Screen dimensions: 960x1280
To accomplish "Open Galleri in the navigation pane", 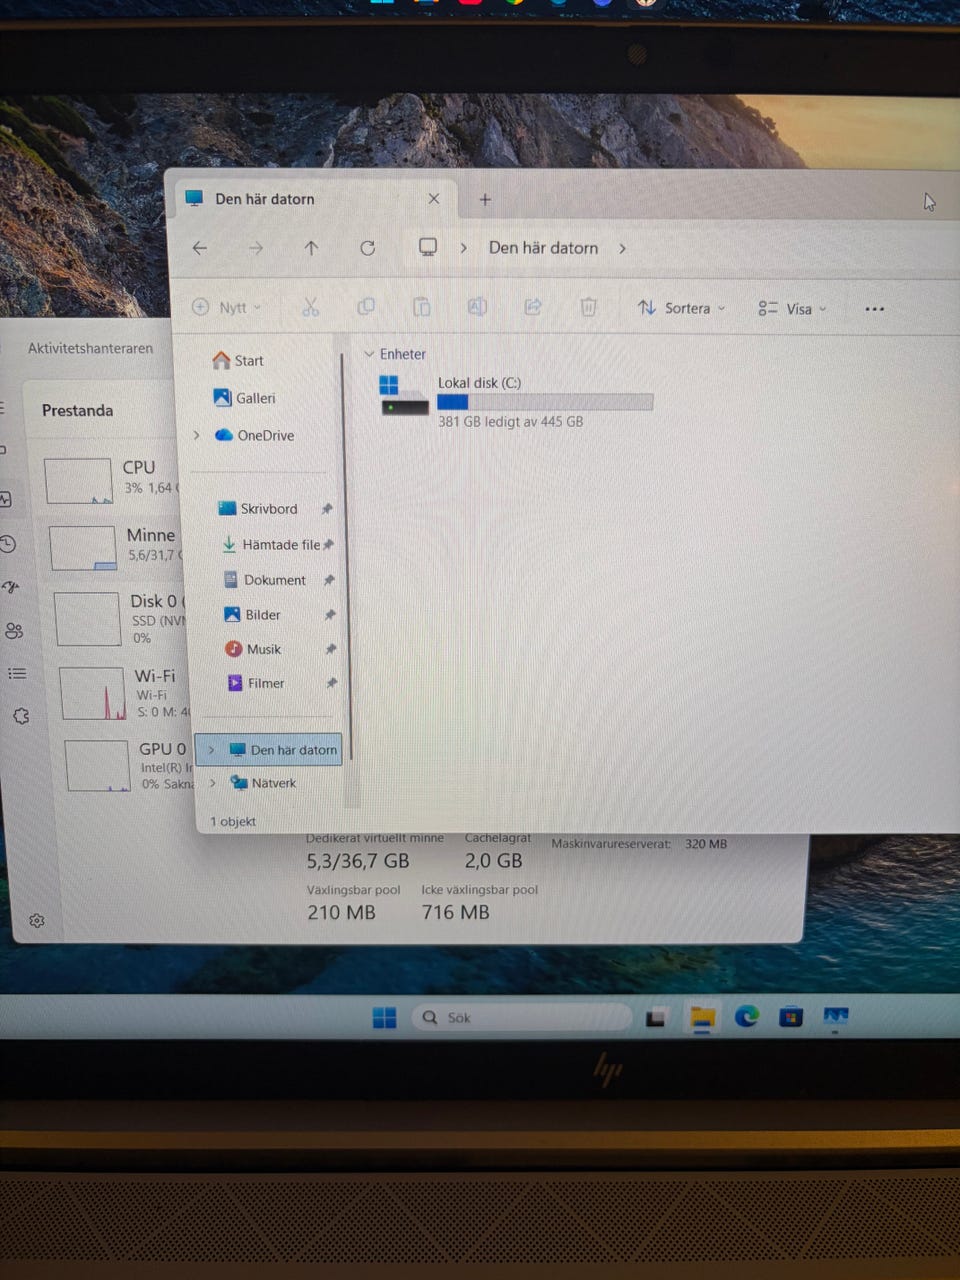I will [244, 398].
